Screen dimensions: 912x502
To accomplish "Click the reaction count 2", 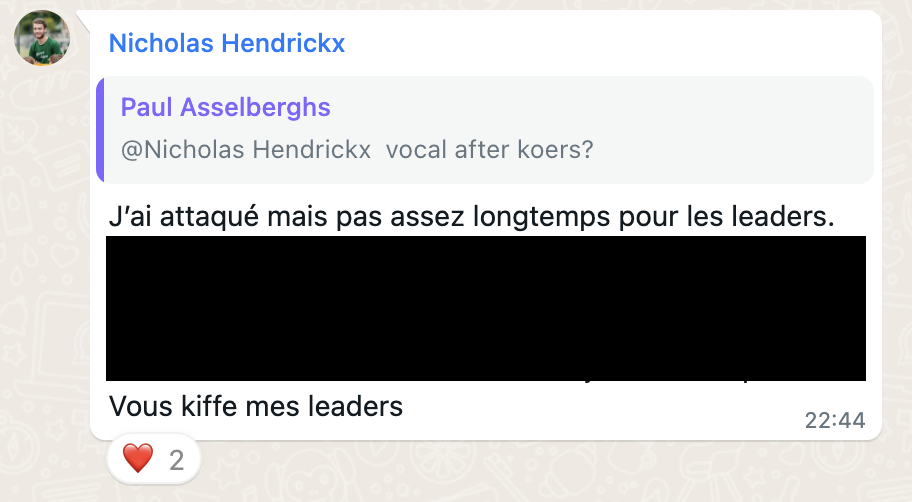I will click(177, 460).
